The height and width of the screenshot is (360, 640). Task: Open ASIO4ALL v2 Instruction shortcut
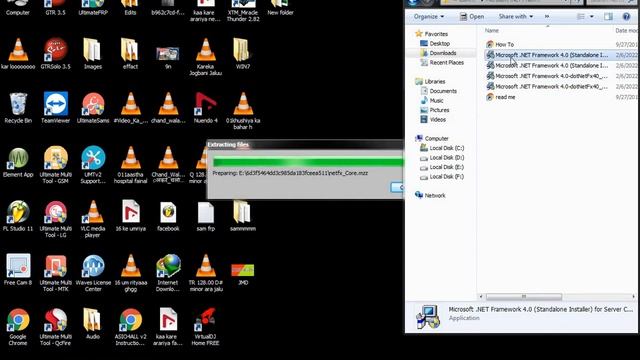[x=130, y=327]
